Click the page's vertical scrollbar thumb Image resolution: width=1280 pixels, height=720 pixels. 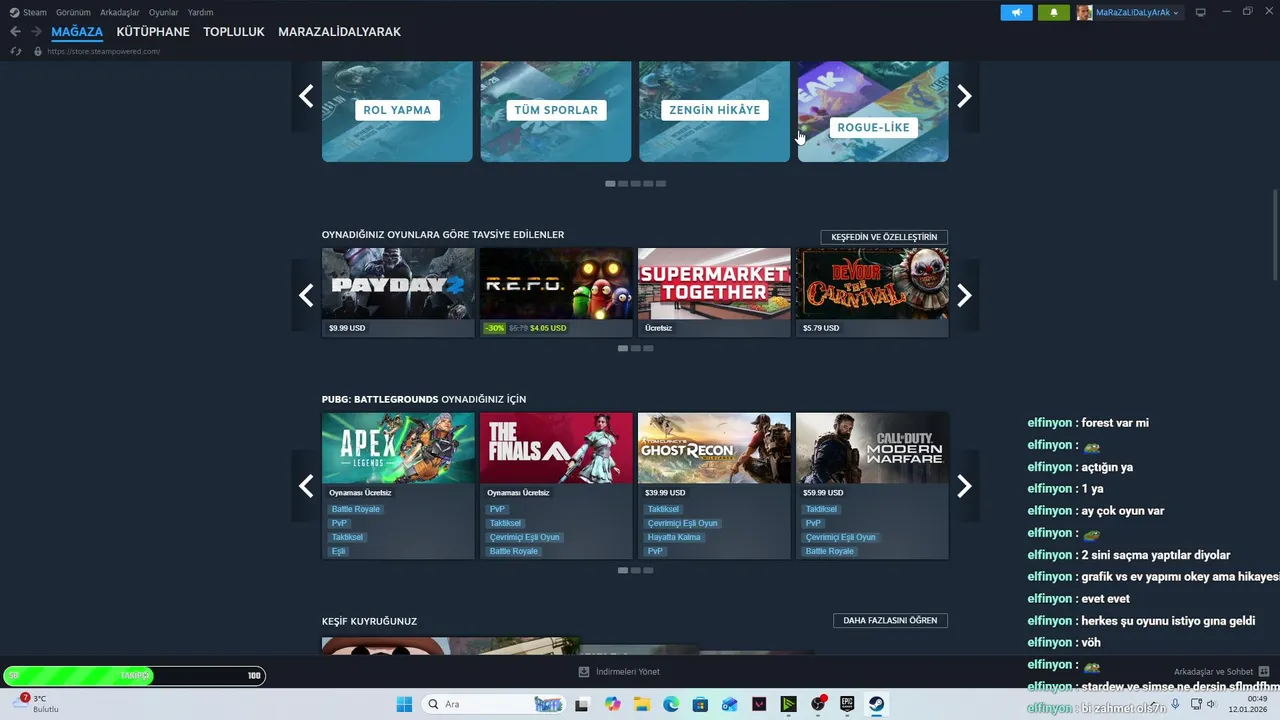1275,235
